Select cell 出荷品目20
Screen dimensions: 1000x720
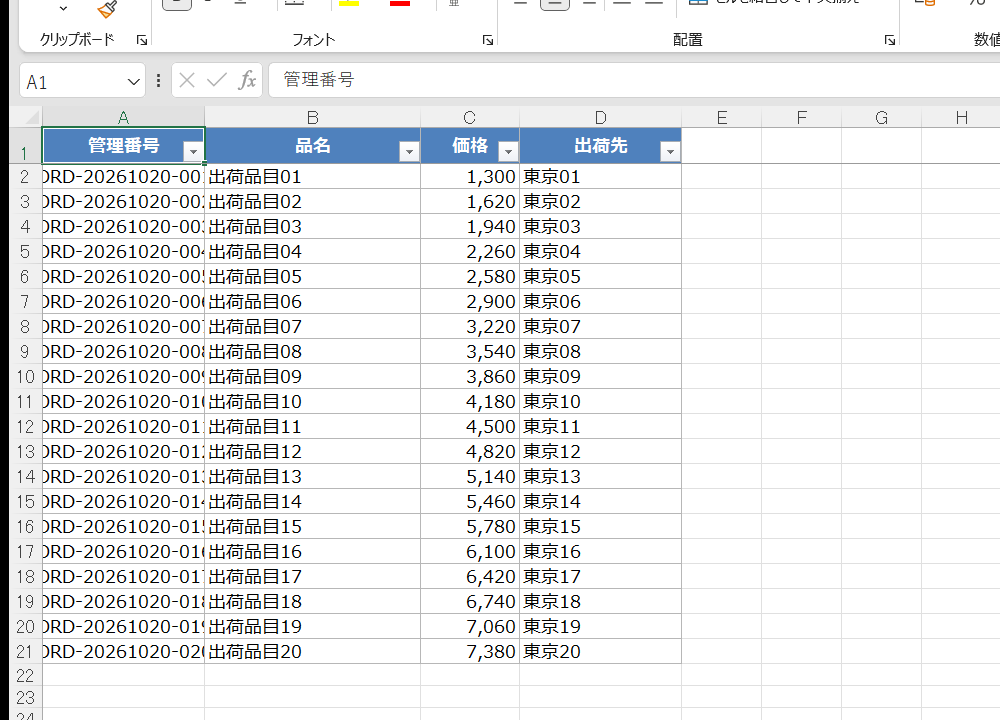point(312,652)
